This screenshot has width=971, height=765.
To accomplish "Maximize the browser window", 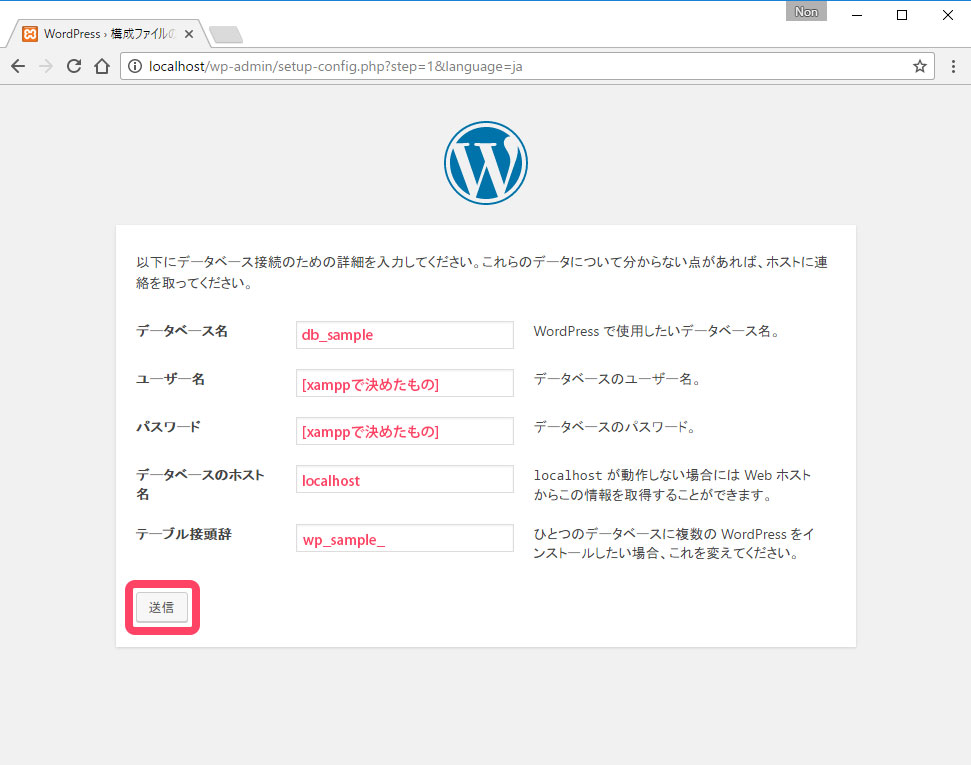I will tap(902, 15).
